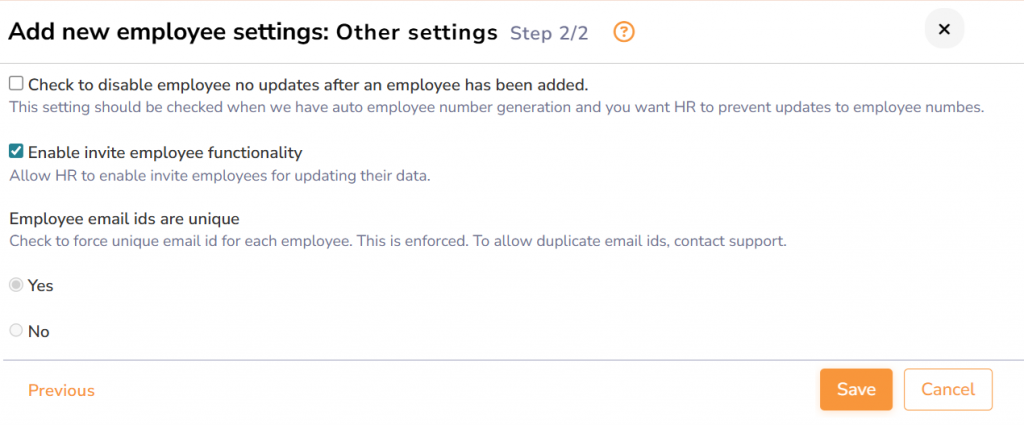Close the employee settings dialog
The height and width of the screenshot is (425, 1024).
(943, 29)
